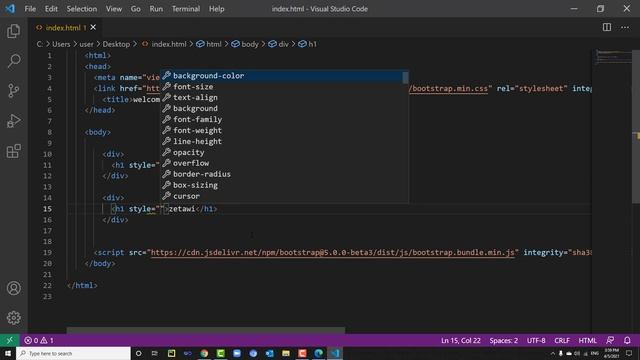
Task: Open the Windows Start menu
Action: (x=8, y=353)
